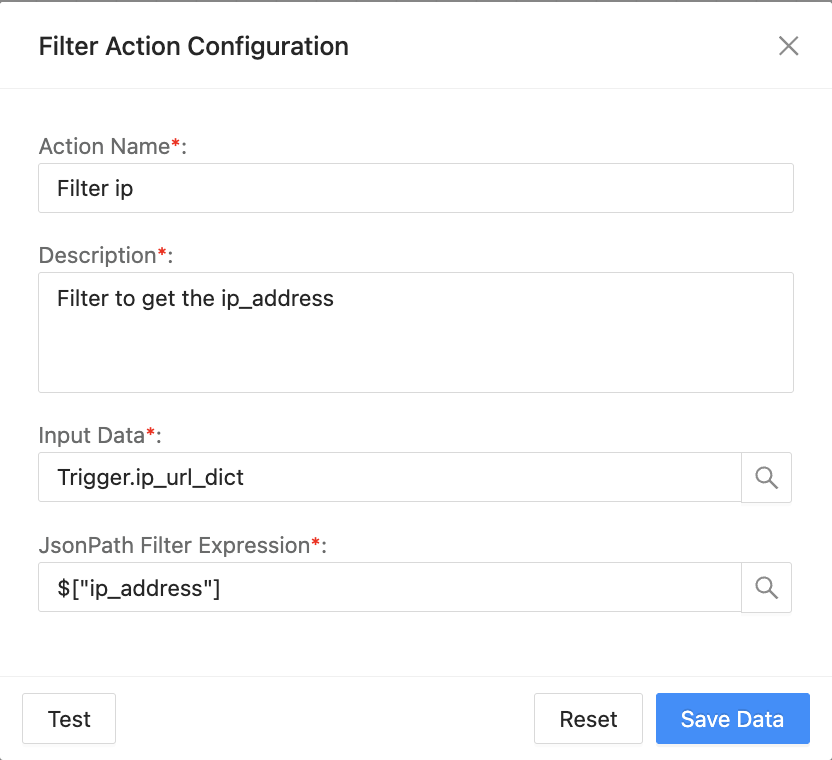Save Data for this filter action
This screenshot has height=760, width=832.
point(732,719)
